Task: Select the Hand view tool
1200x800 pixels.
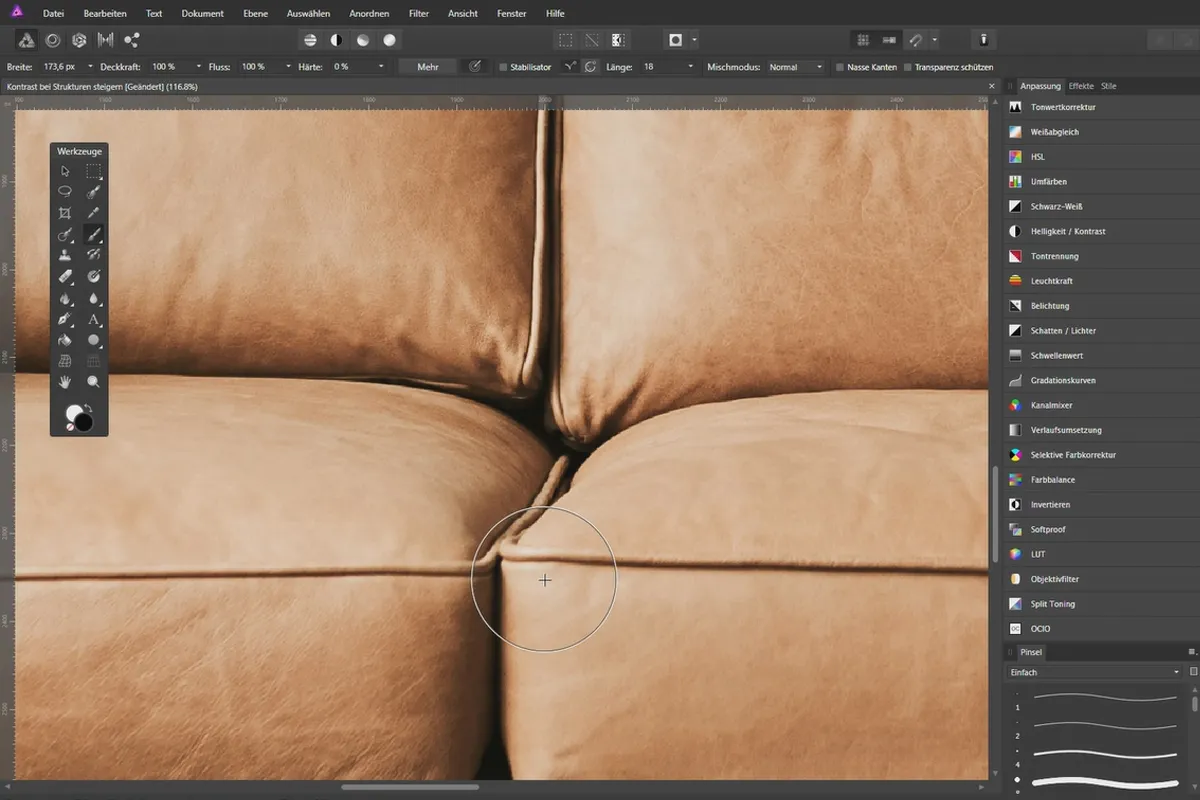Action: 65,382
